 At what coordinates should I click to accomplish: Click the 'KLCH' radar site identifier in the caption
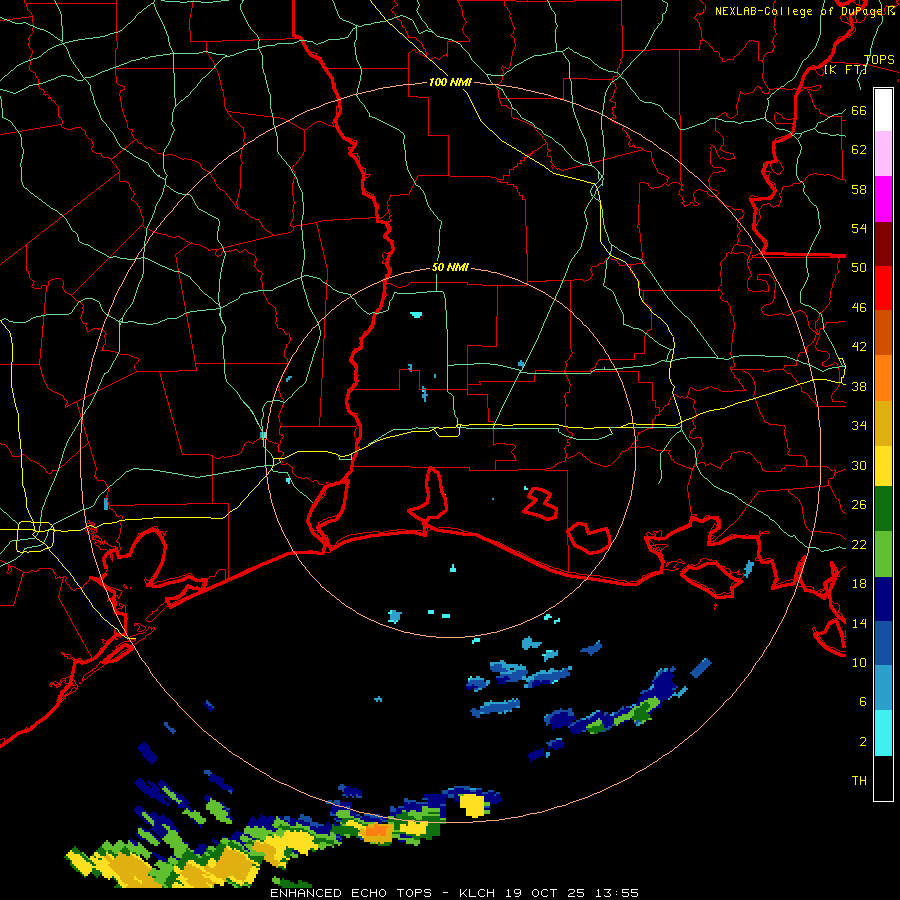(x=477, y=893)
